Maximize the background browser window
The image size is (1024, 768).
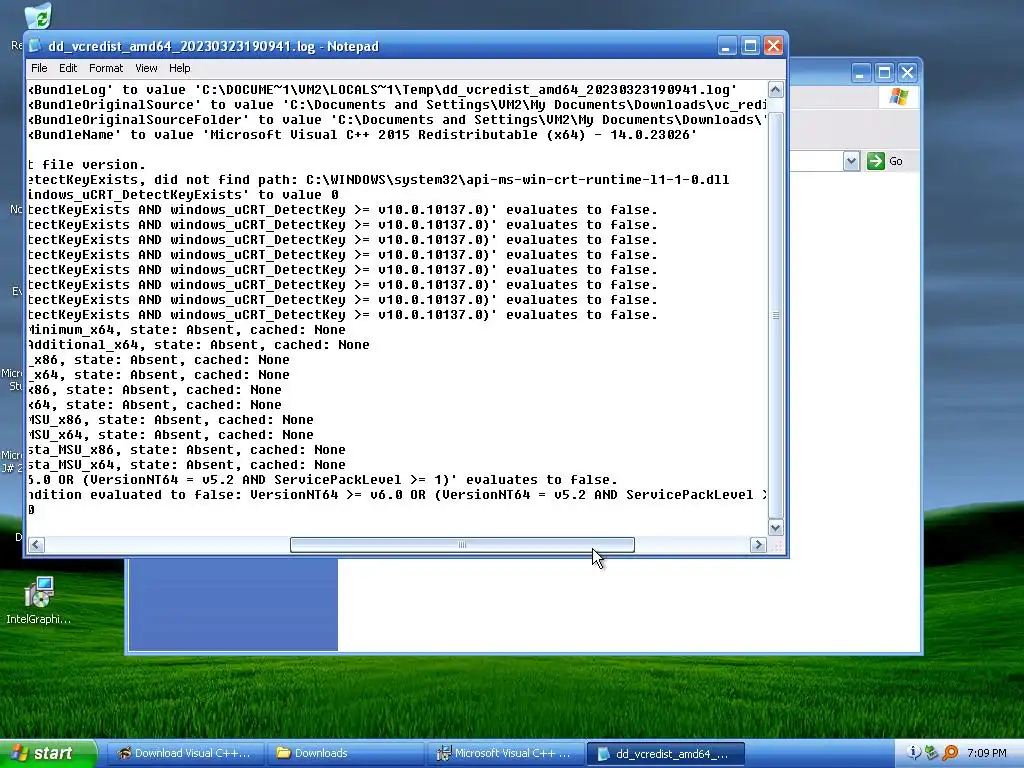(884, 72)
